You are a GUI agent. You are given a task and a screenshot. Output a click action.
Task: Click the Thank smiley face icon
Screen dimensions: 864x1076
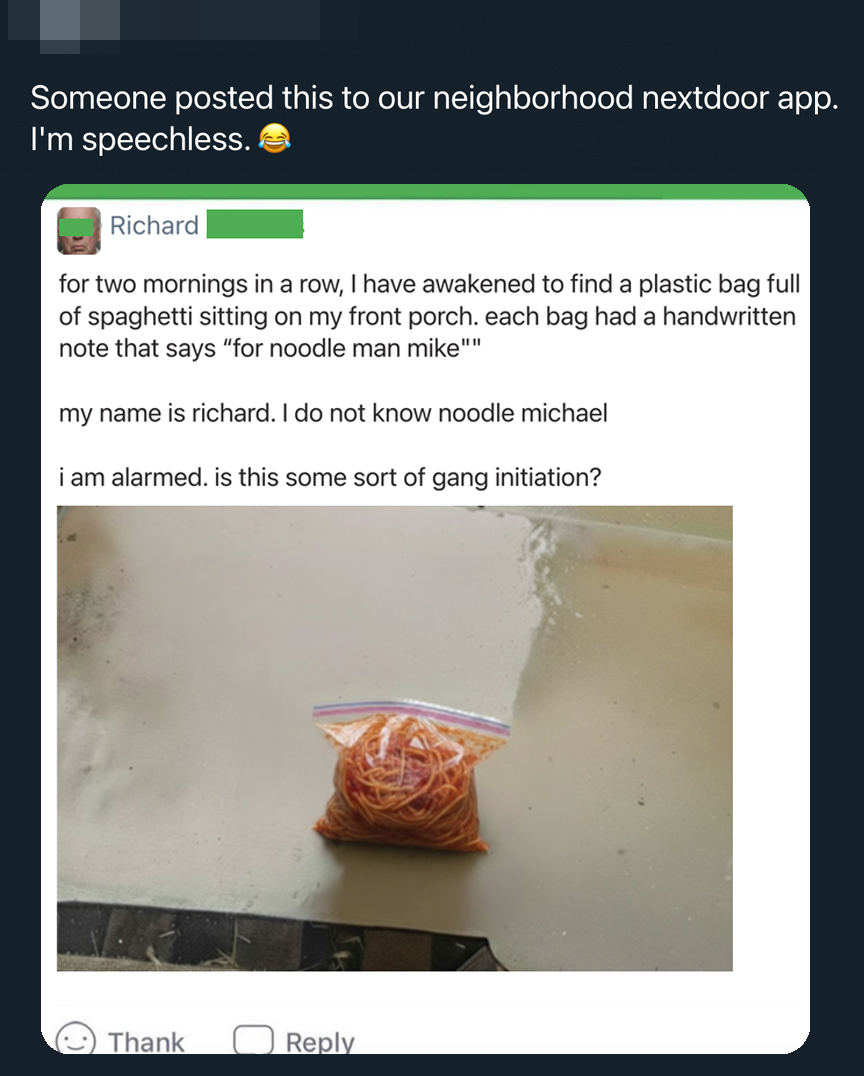tap(76, 1040)
